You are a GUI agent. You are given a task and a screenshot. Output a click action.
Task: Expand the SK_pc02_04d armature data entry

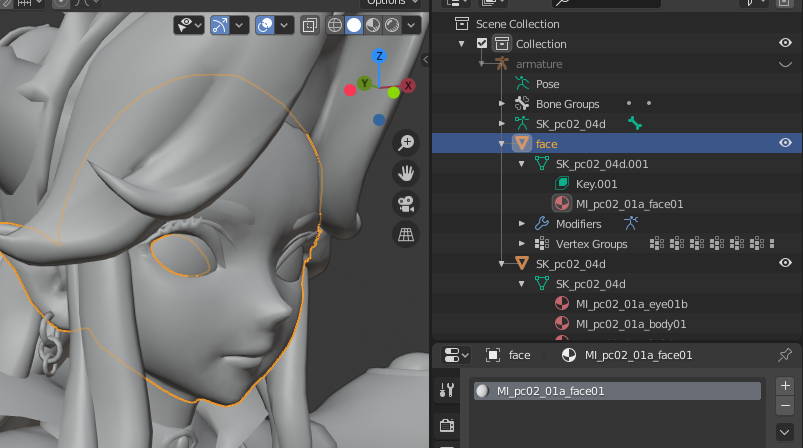(502, 124)
